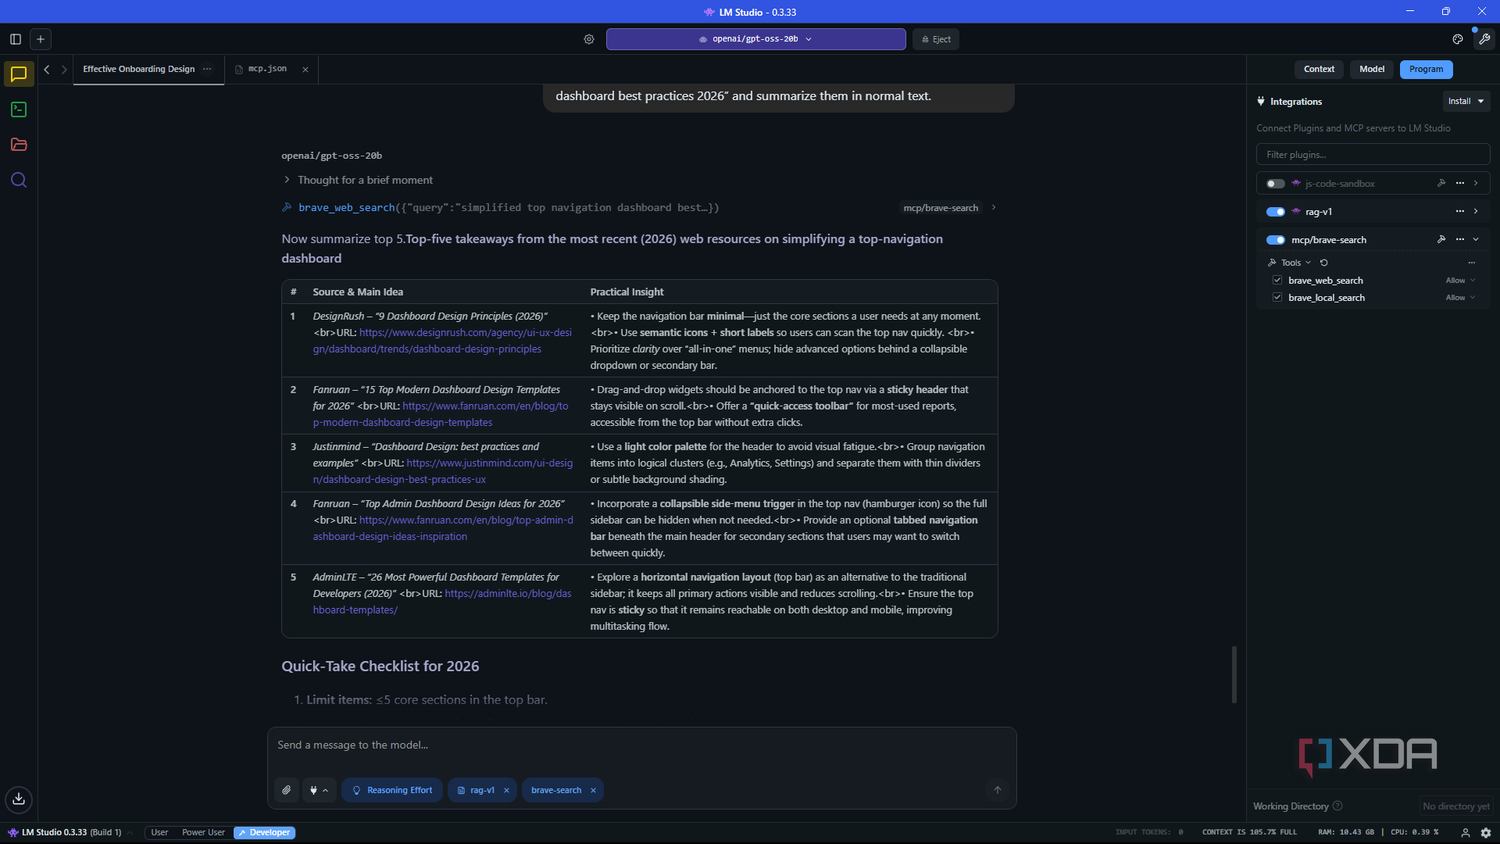Disable the rag-v1 plugin toggle

[x=1275, y=212]
